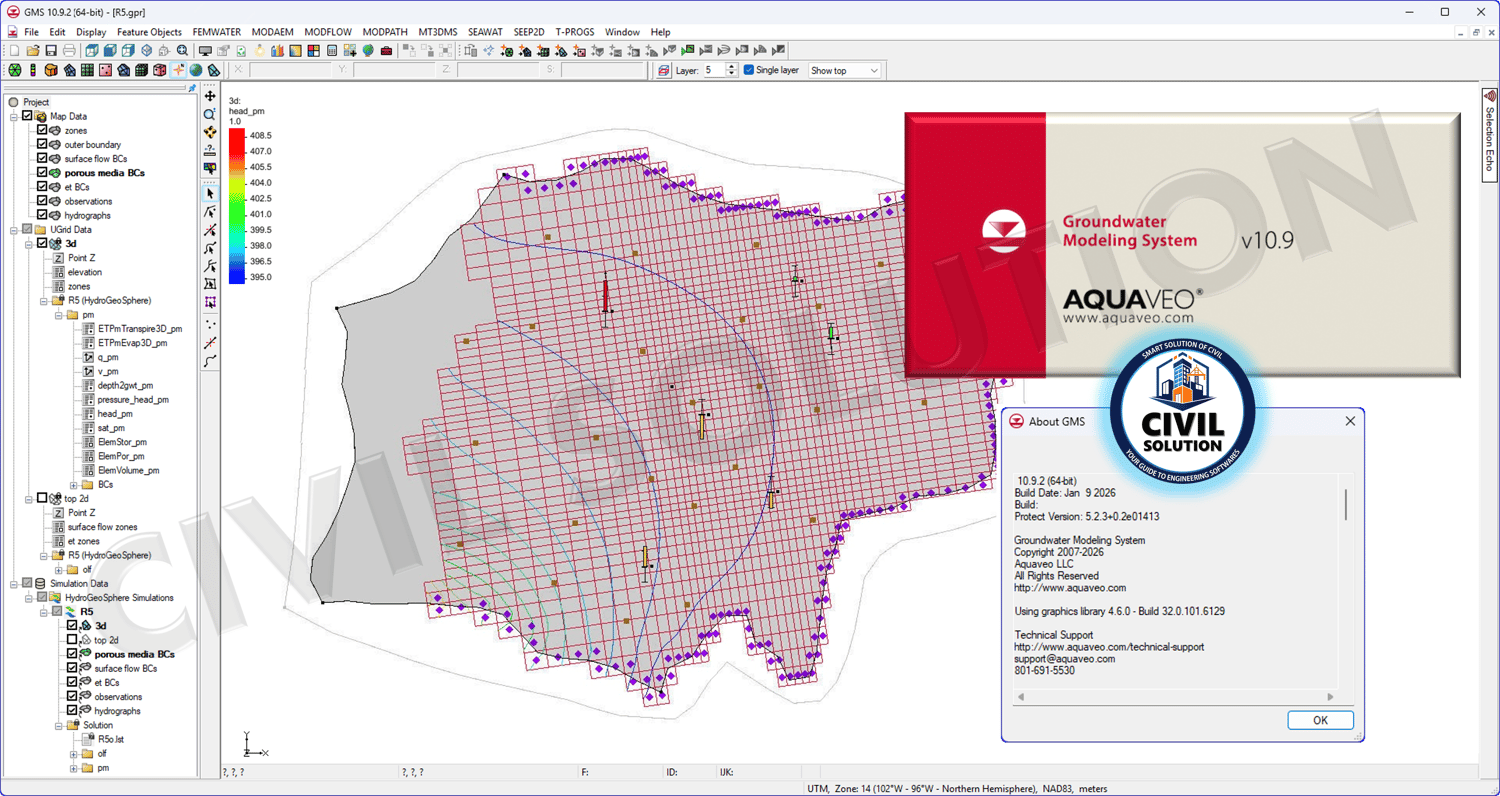Screen dimensions: 1500x796
Task: Open the Show top dropdown
Action: (x=844, y=71)
